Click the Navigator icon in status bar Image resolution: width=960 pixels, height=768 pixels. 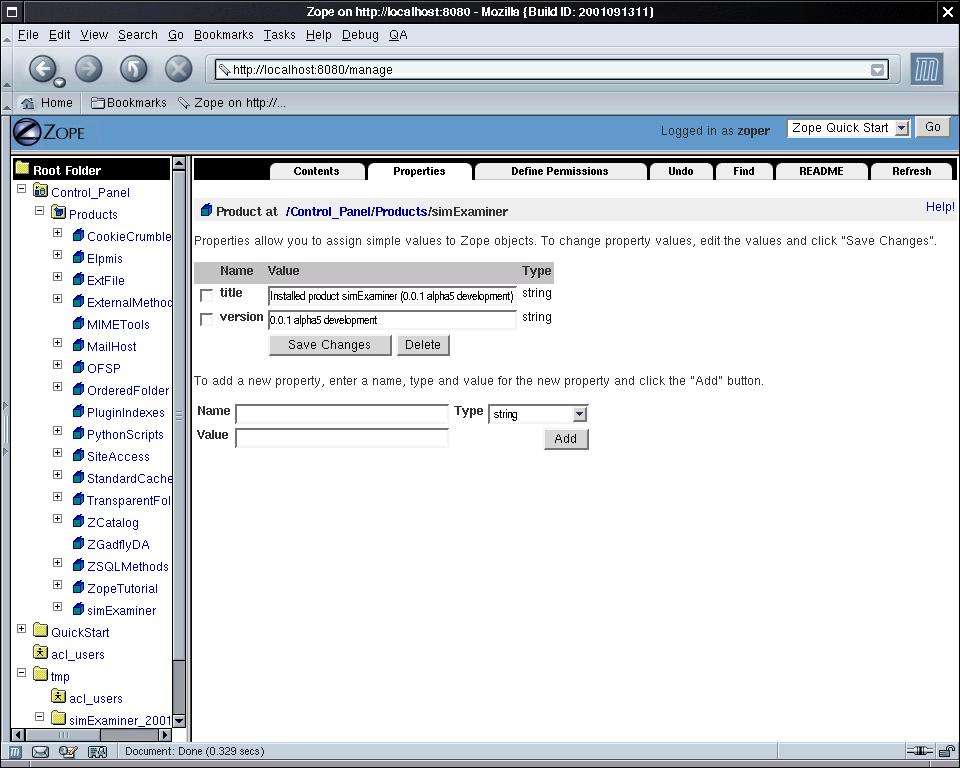[16, 751]
